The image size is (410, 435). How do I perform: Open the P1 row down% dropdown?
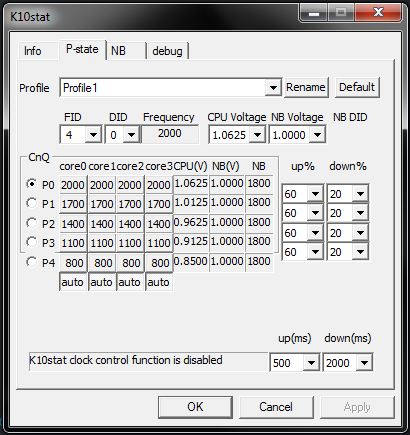coord(360,213)
